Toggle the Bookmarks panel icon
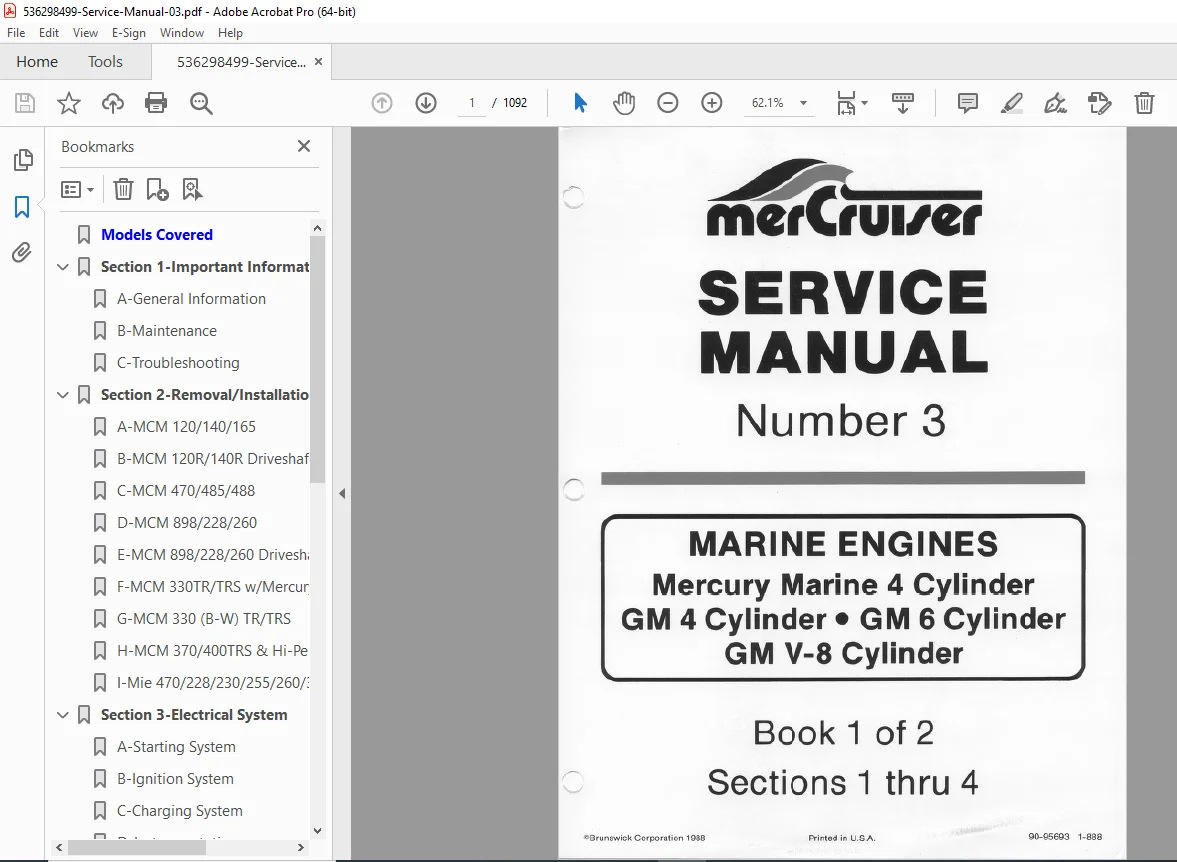This screenshot has width=1177, height=862. pos(23,206)
